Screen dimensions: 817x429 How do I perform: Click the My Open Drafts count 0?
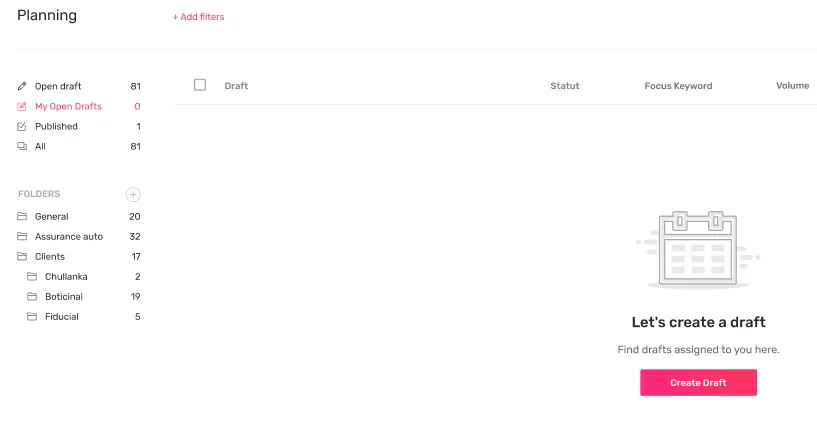pyautogui.click(x=137, y=106)
